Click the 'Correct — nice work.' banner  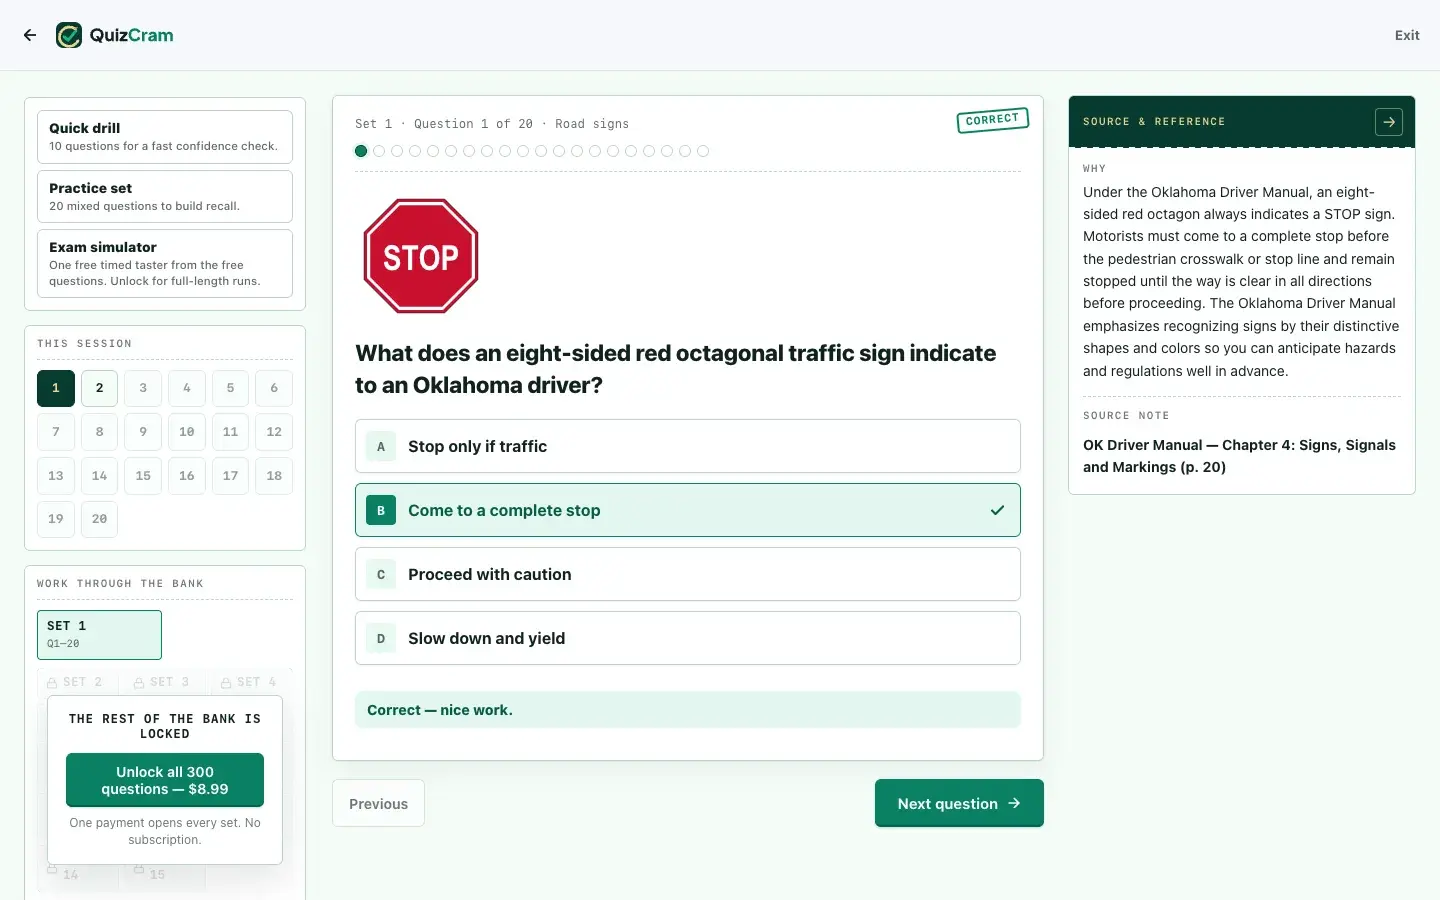(x=688, y=710)
